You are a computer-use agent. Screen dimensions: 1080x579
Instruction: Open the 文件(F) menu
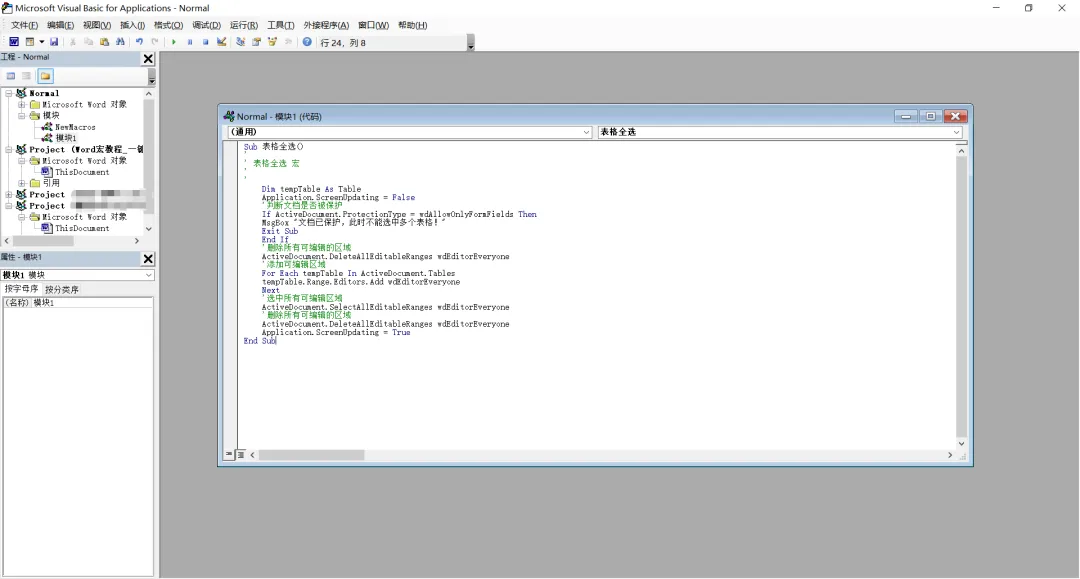pyautogui.click(x=24, y=25)
